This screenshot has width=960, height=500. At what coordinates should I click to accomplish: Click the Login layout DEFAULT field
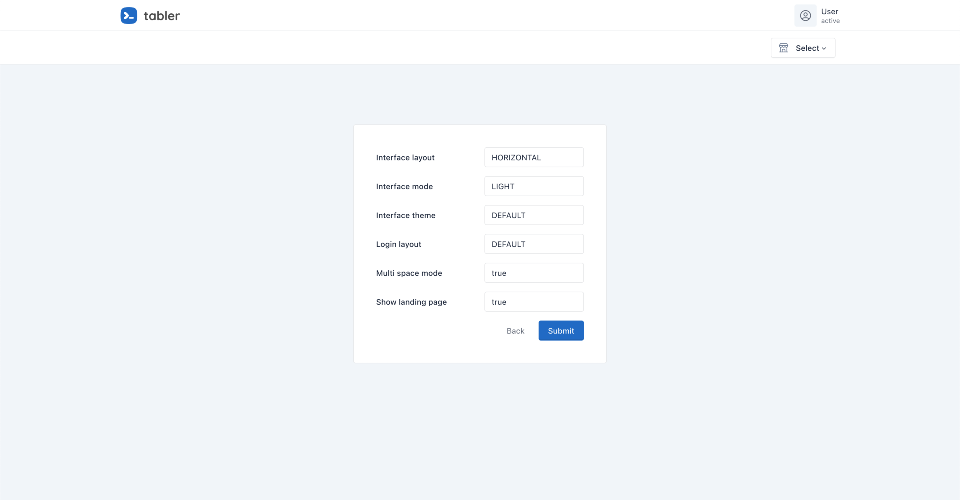click(534, 244)
